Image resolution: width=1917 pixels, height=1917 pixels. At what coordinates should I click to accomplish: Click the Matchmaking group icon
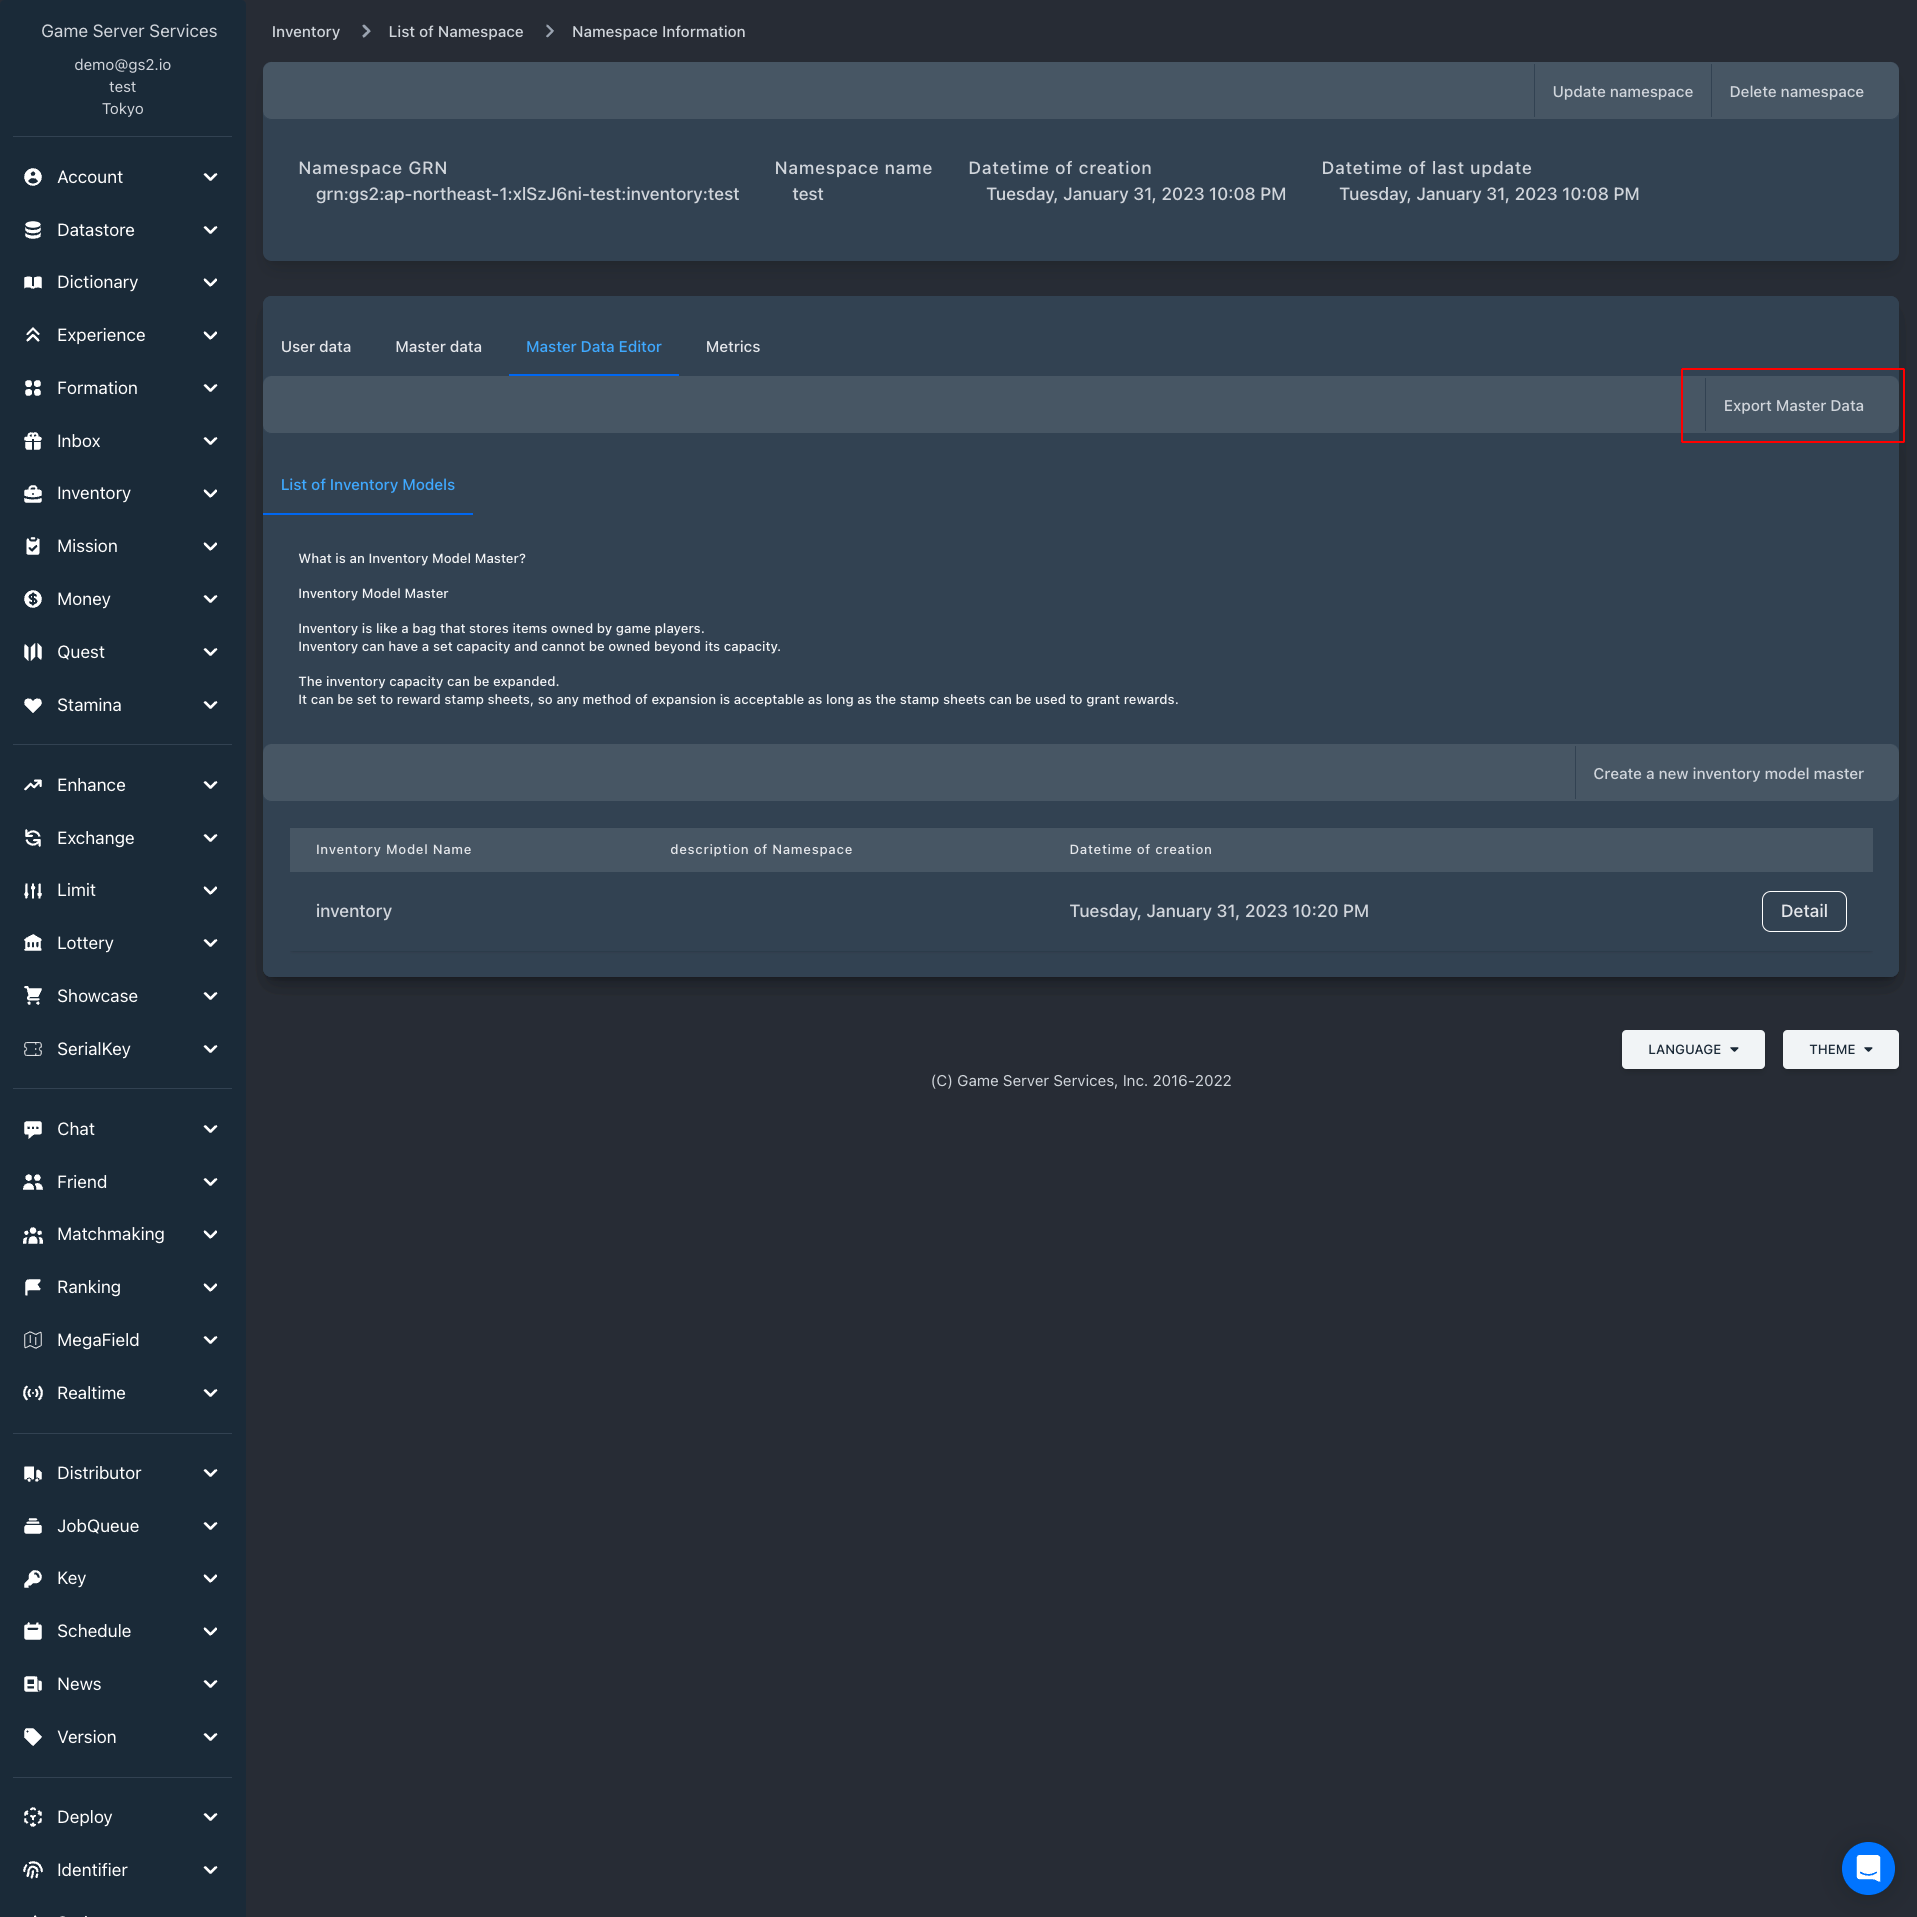click(x=33, y=1234)
